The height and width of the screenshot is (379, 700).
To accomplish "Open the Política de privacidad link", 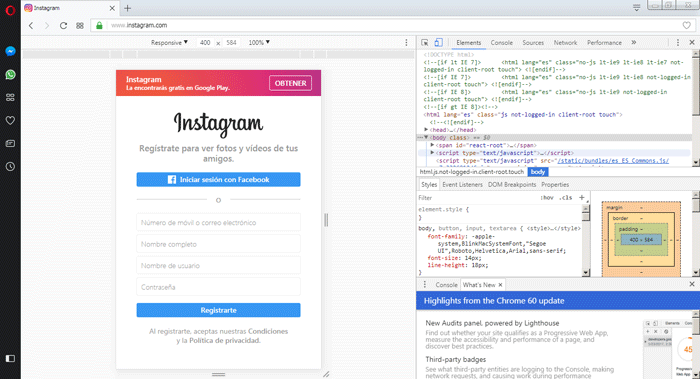I will click(x=225, y=341).
